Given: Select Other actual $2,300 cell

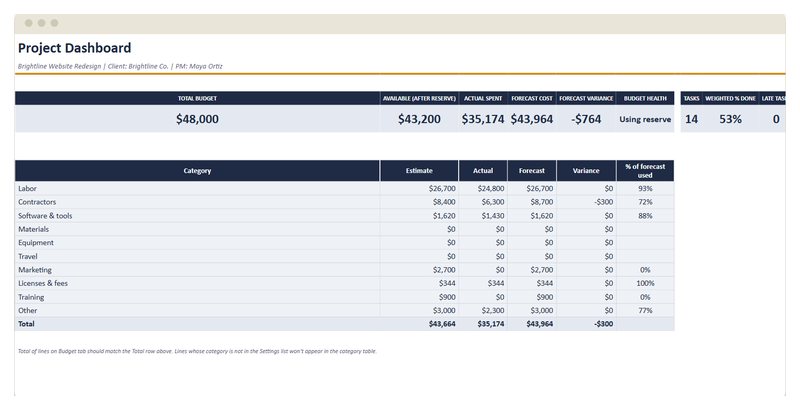Looking at the screenshot, I should click(483, 310).
